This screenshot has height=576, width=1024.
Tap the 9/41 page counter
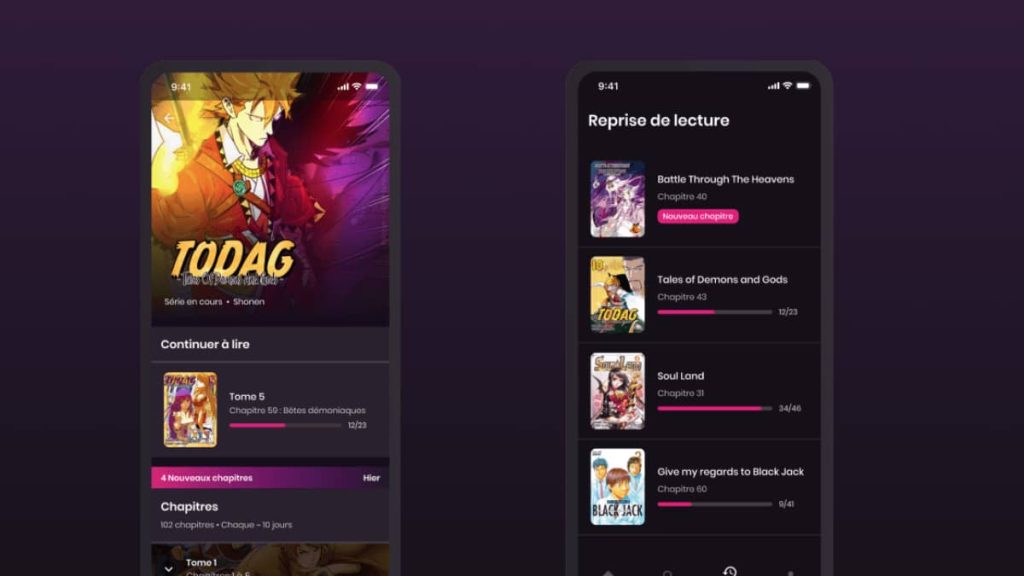786,504
